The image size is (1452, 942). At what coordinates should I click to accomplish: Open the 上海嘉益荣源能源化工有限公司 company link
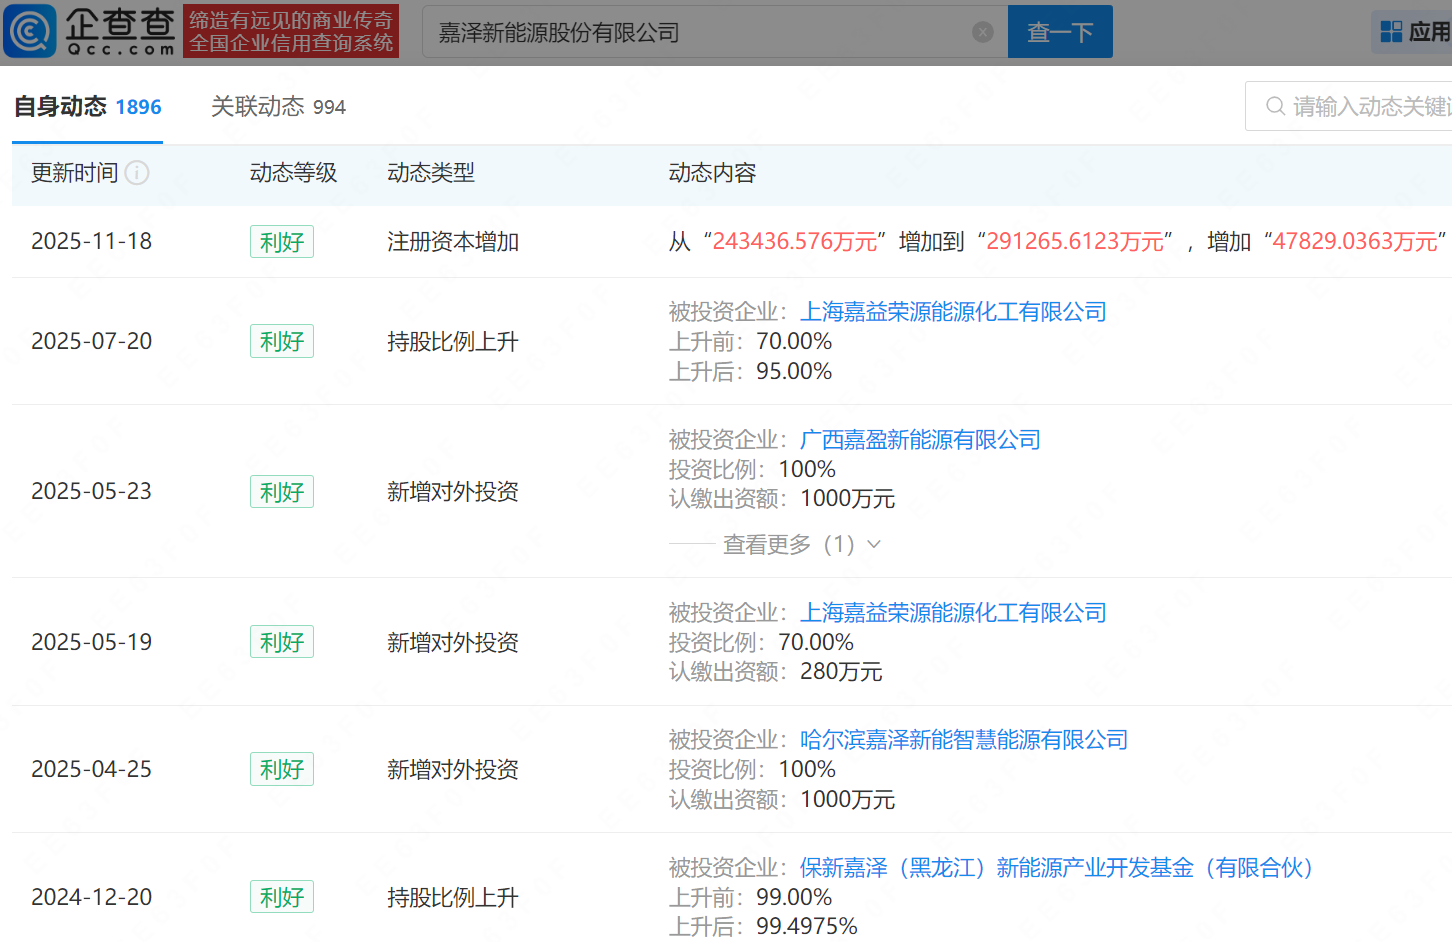click(952, 311)
